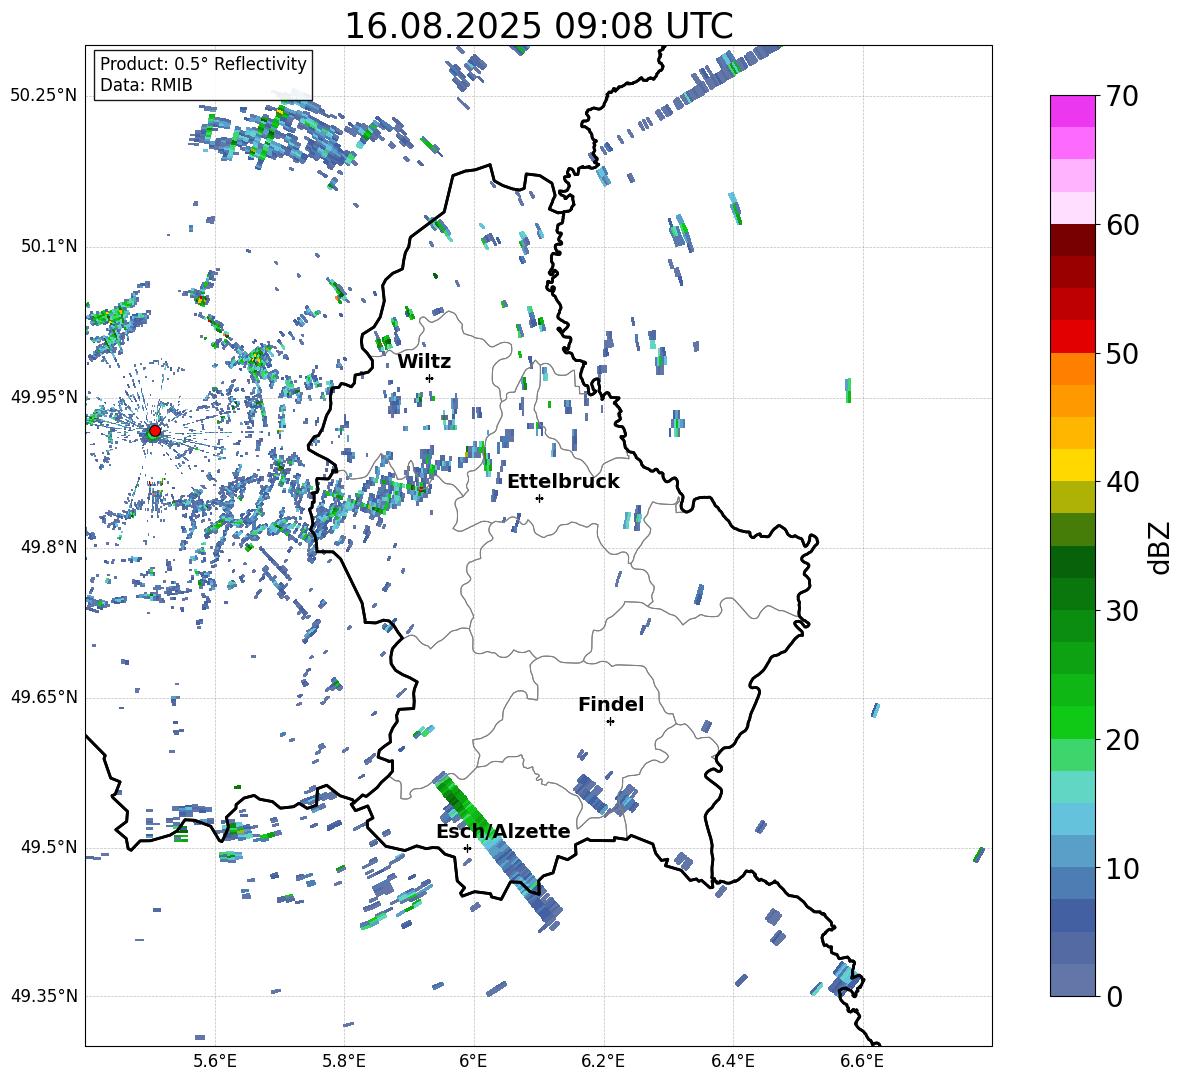This screenshot has height=1081, width=1184.
Task: Click the colorbar value 40
Action: tap(1122, 482)
